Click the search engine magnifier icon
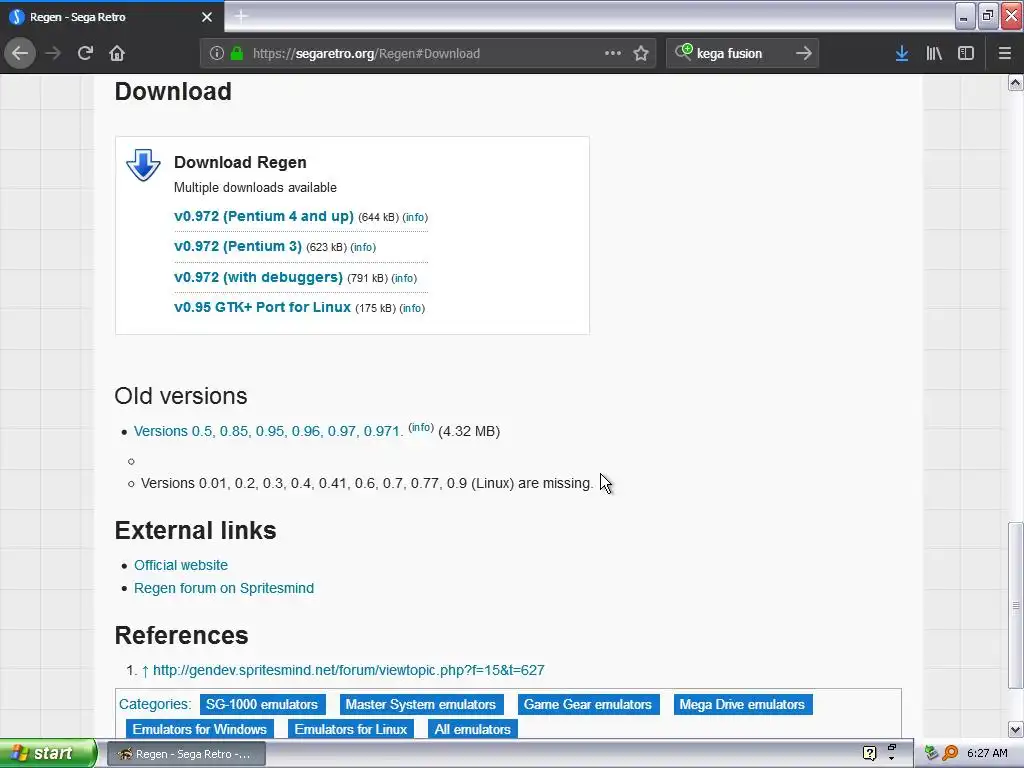The height and width of the screenshot is (768, 1024). (683, 52)
